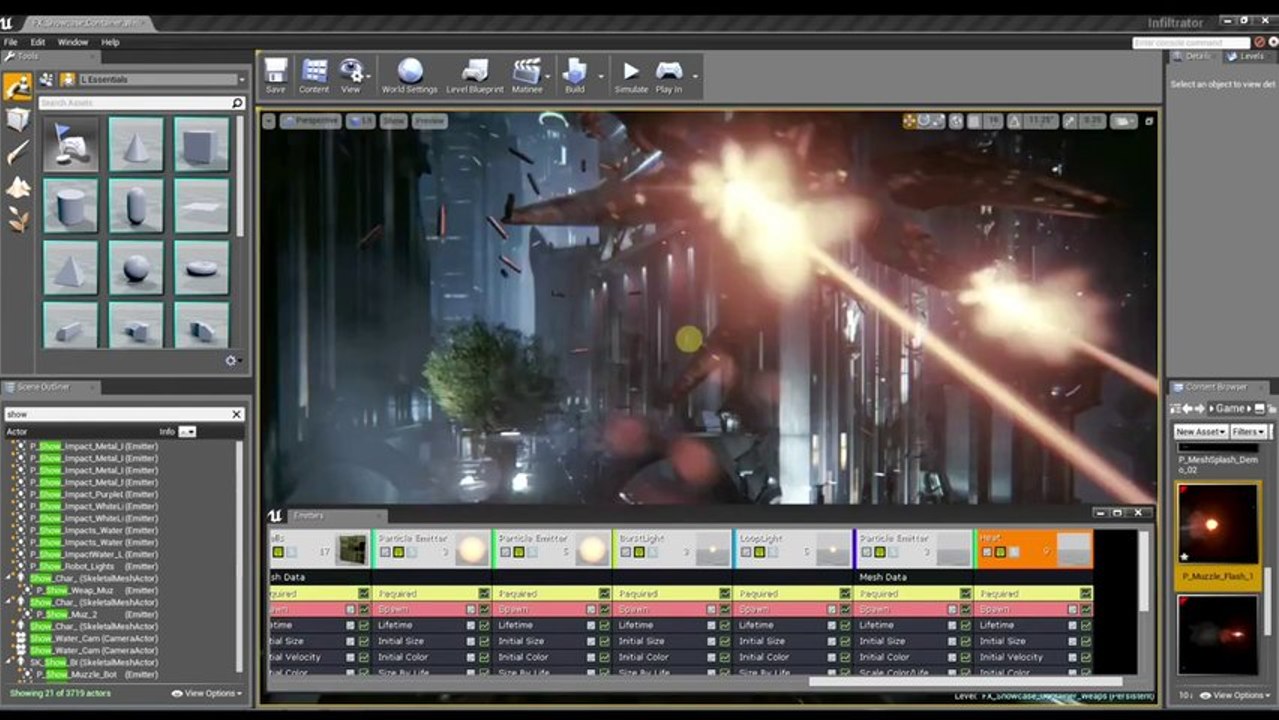Click the LoopLight emitter thumbnail
The image size is (1279, 720).
tap(832, 550)
